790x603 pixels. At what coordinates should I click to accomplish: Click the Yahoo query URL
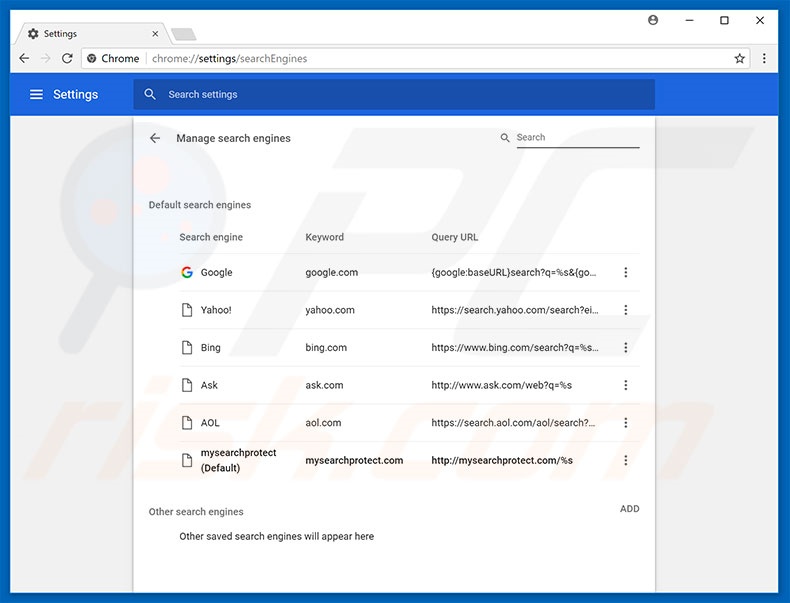coord(515,310)
